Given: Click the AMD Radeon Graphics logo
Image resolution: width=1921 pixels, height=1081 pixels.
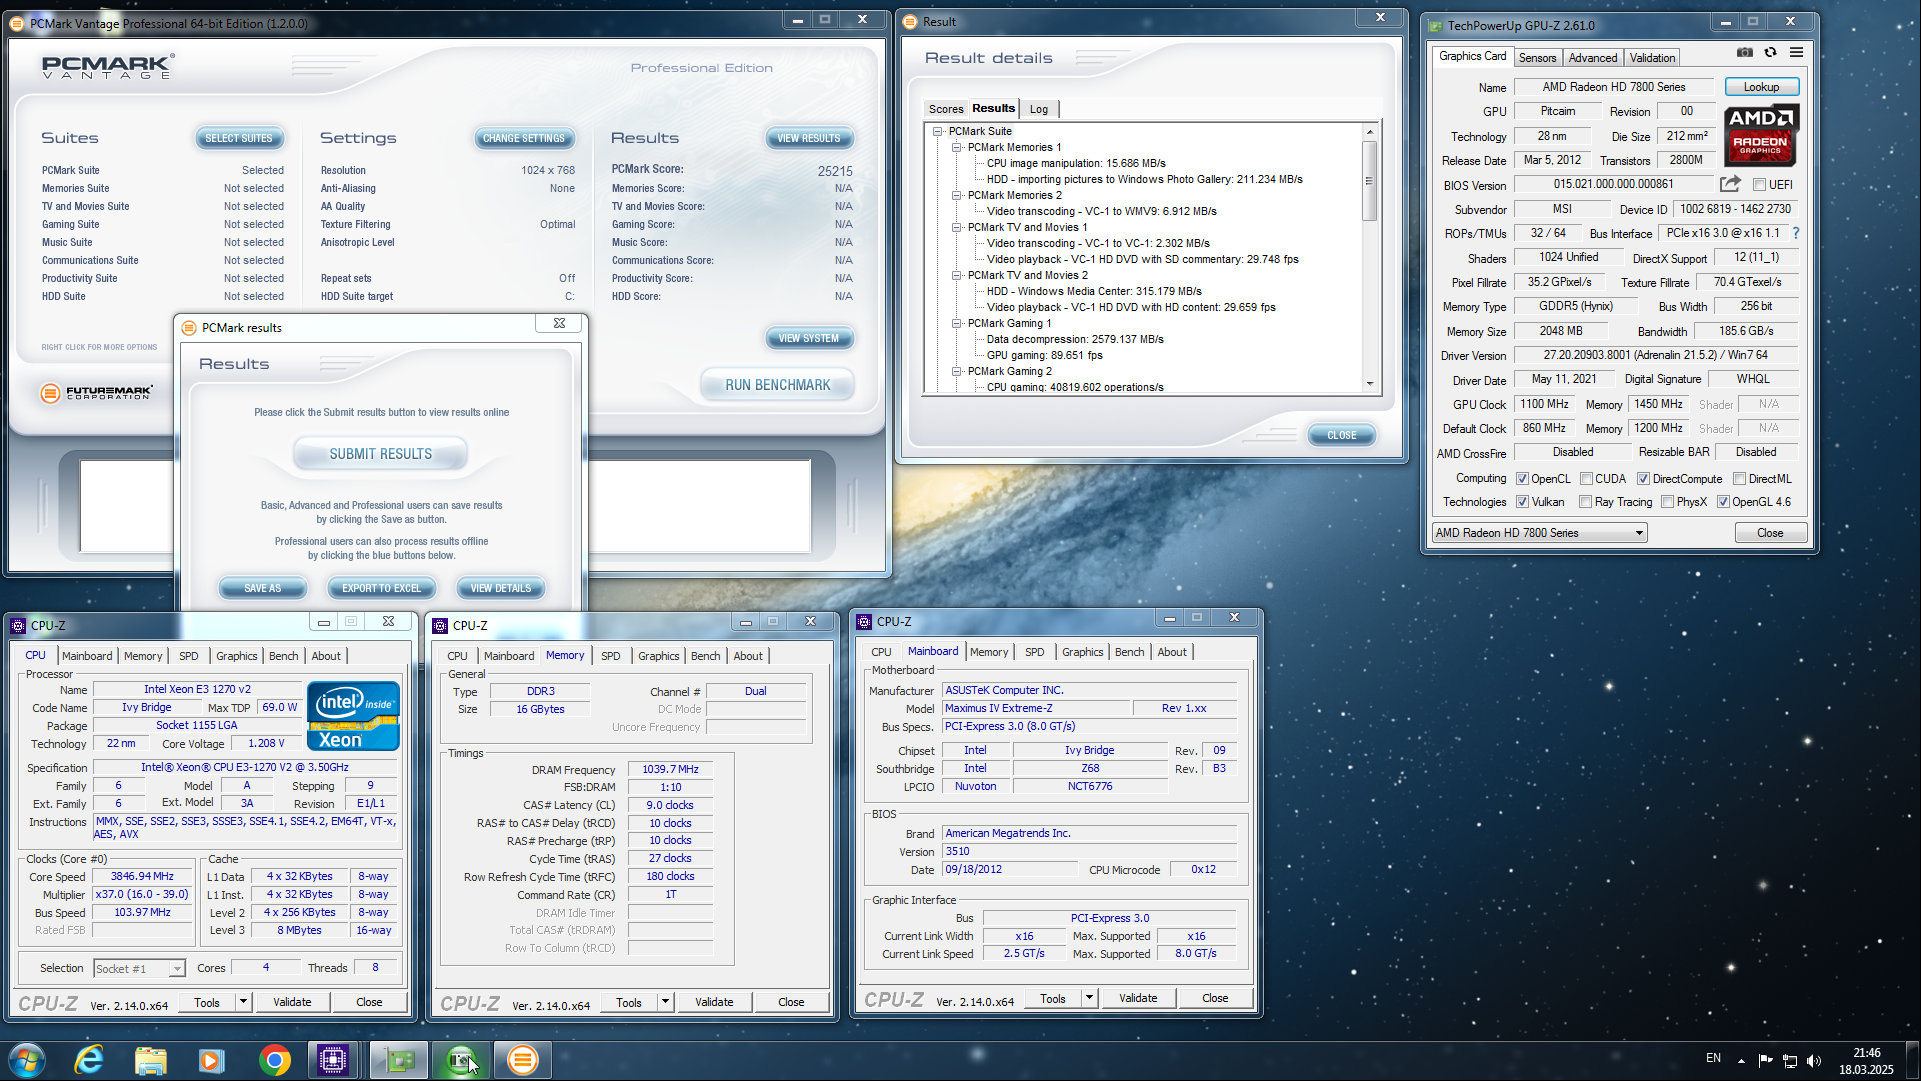Looking at the screenshot, I should 1761,135.
